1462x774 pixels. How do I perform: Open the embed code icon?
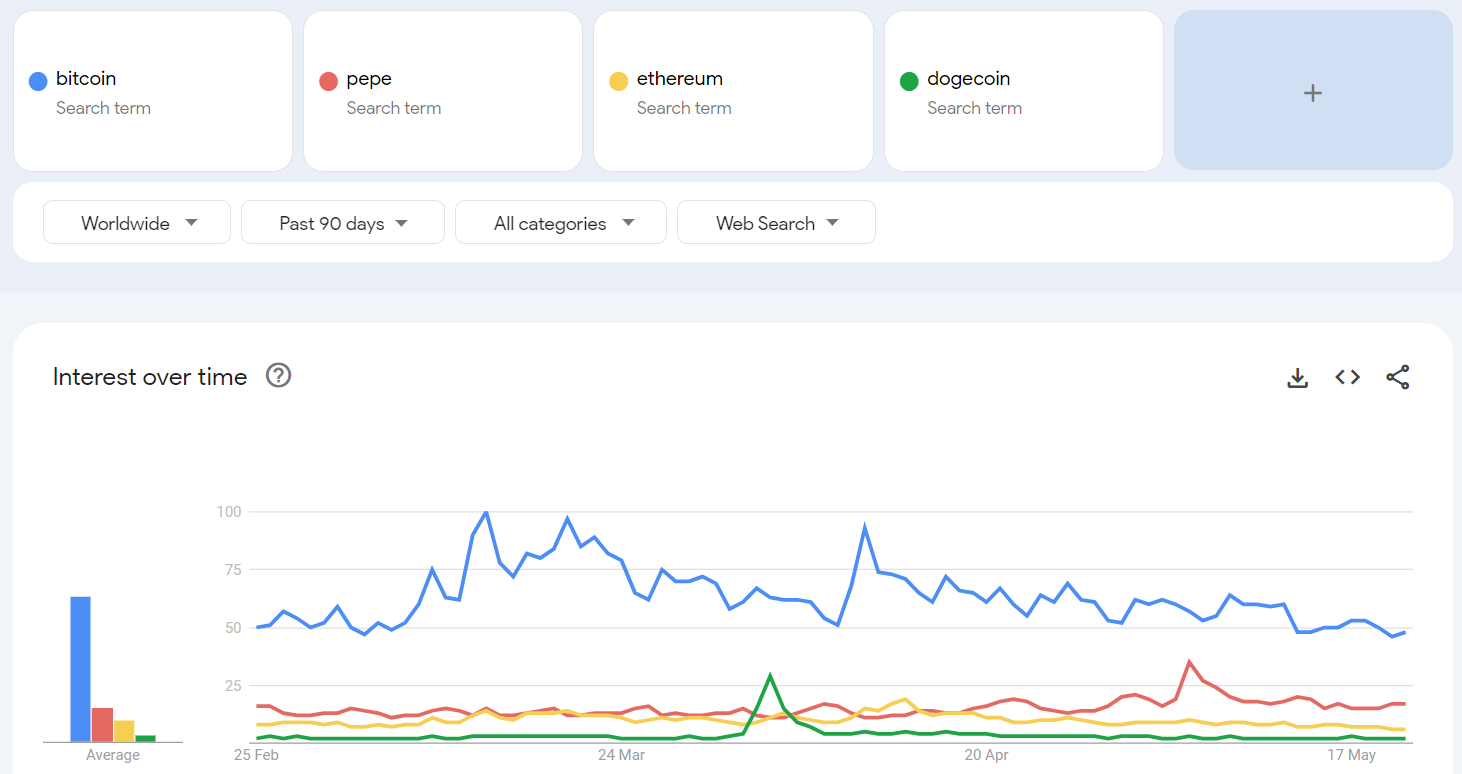point(1347,377)
